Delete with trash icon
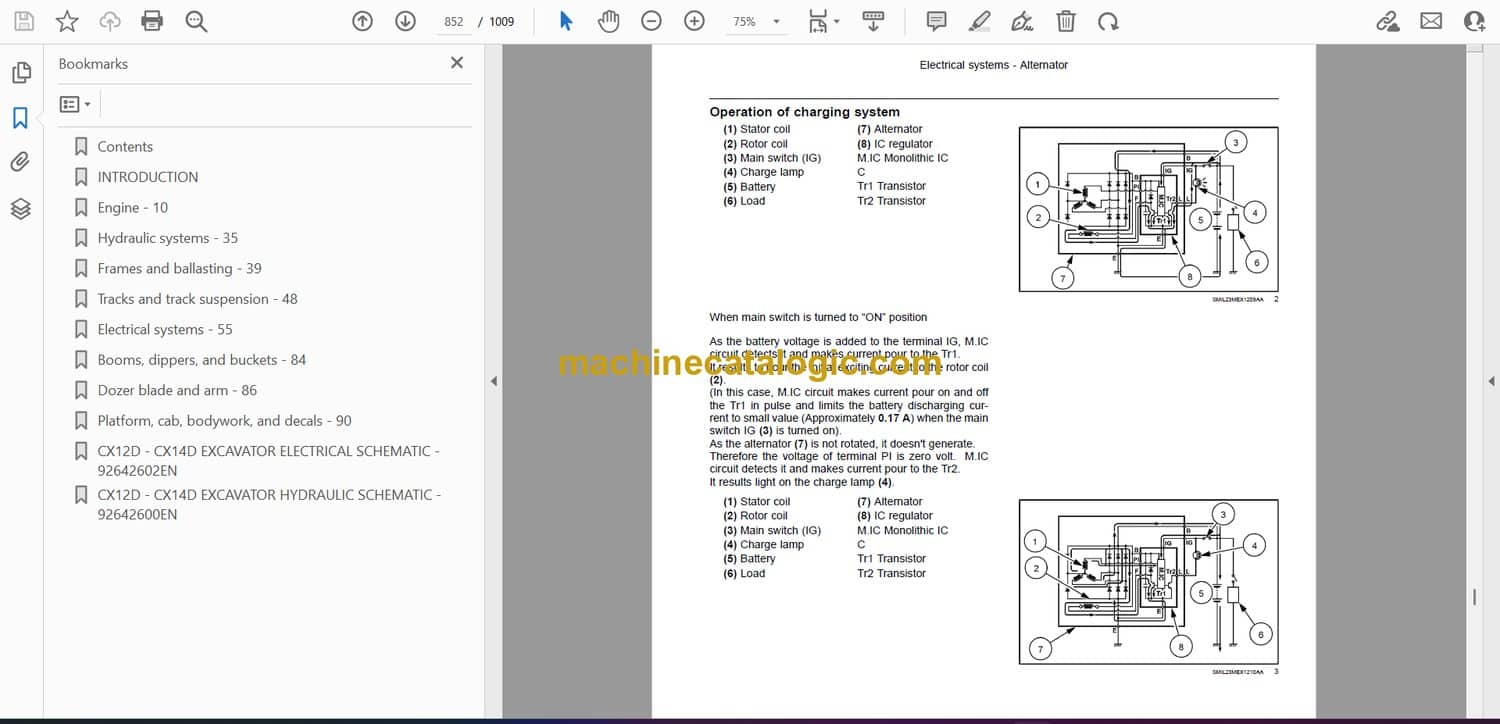The height and width of the screenshot is (724, 1500). pyautogui.click(x=1066, y=21)
